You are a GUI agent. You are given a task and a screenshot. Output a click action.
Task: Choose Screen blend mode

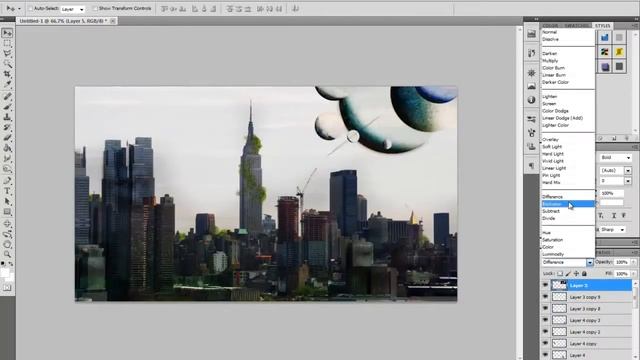coord(568,104)
